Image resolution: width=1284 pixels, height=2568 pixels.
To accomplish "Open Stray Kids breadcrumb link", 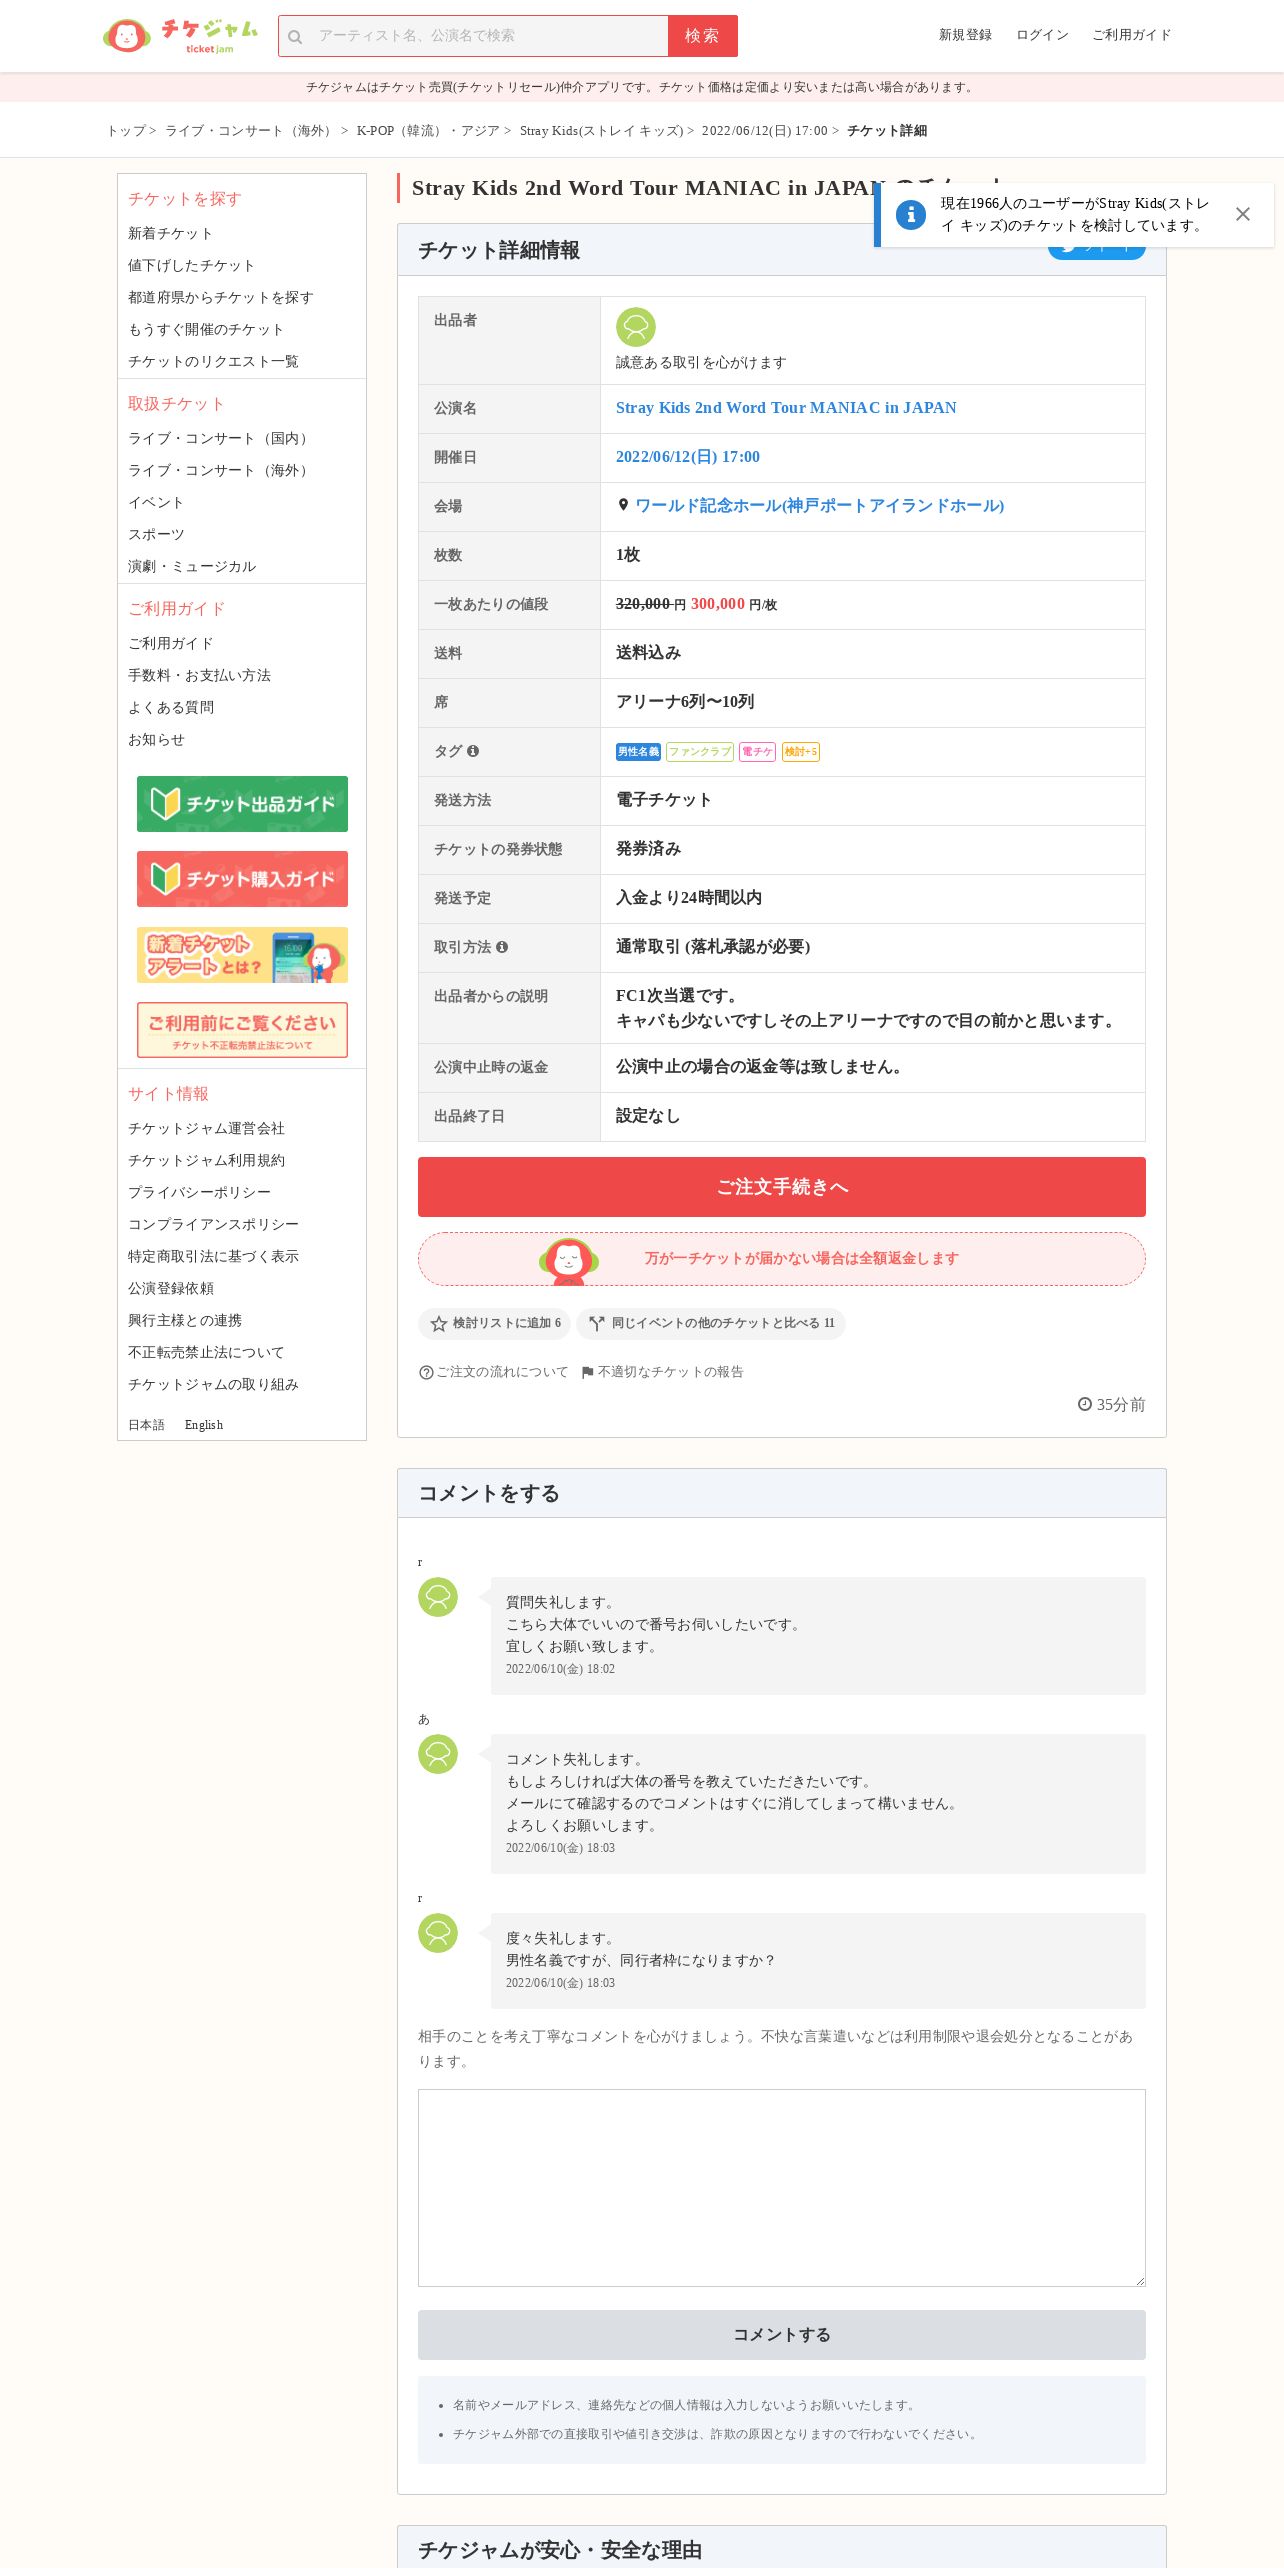I will click(x=601, y=131).
